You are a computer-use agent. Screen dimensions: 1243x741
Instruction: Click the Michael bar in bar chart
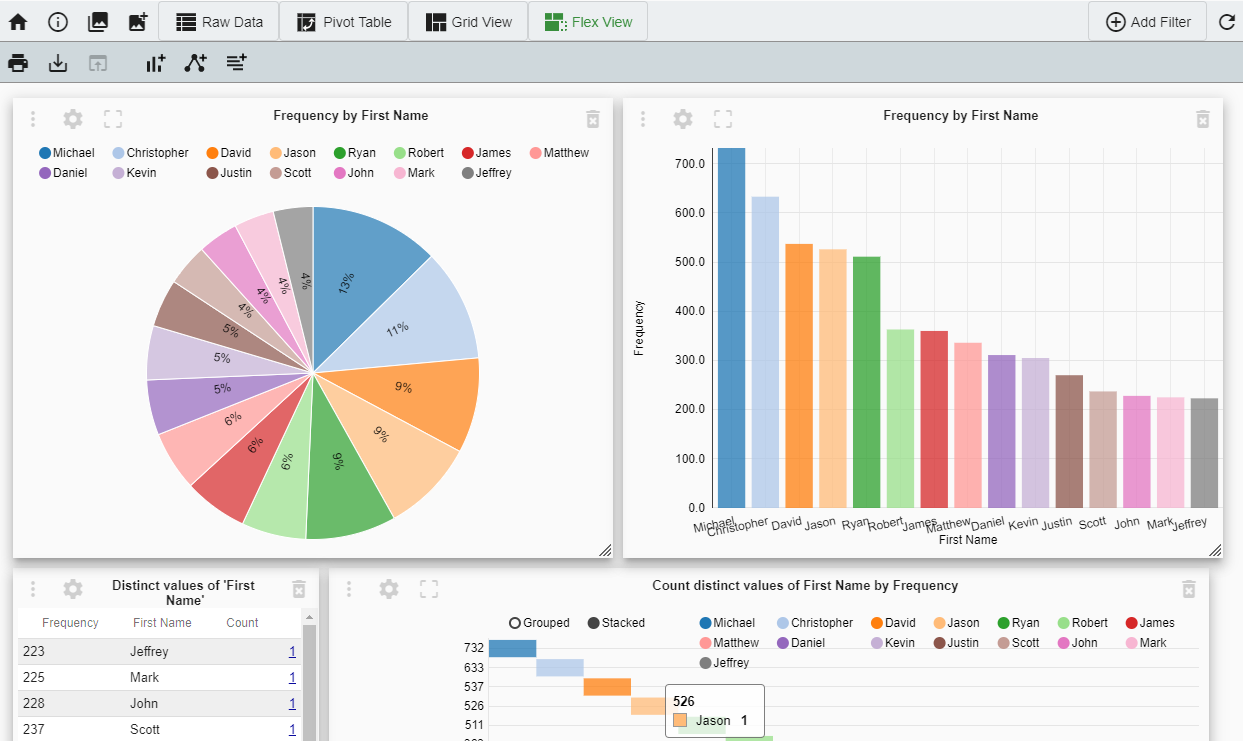[732, 328]
